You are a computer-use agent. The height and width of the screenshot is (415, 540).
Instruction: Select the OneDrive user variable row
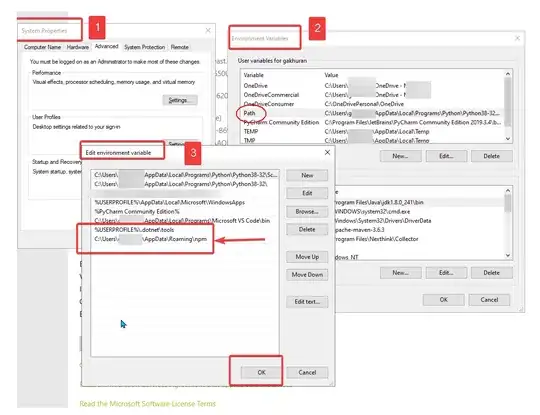click(373, 85)
